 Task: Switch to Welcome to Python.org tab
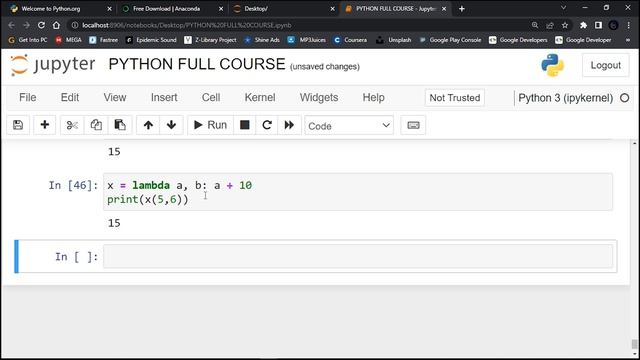pos(60,9)
